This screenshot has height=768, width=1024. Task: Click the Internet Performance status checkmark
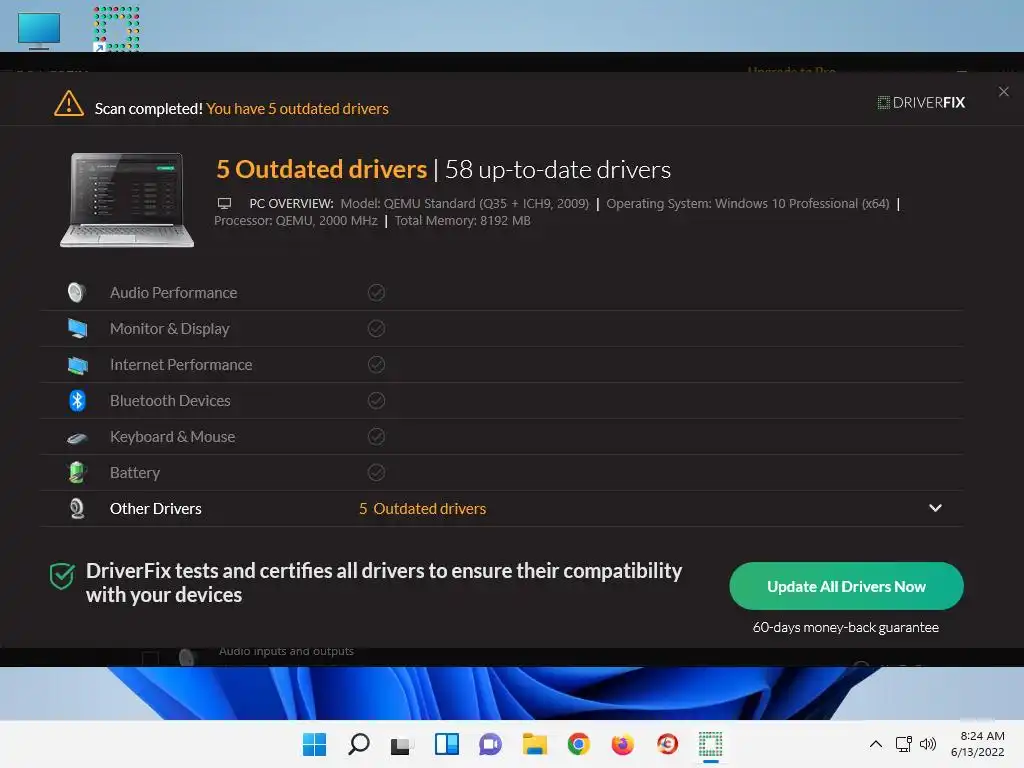376,364
